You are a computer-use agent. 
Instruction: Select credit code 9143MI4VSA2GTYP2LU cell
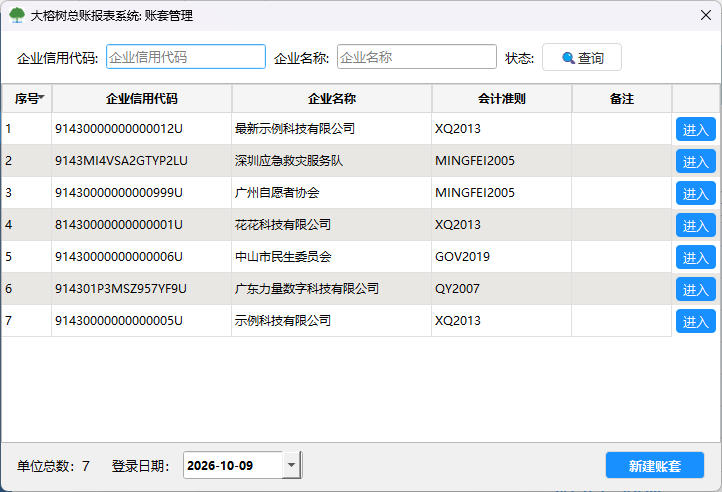click(141, 160)
